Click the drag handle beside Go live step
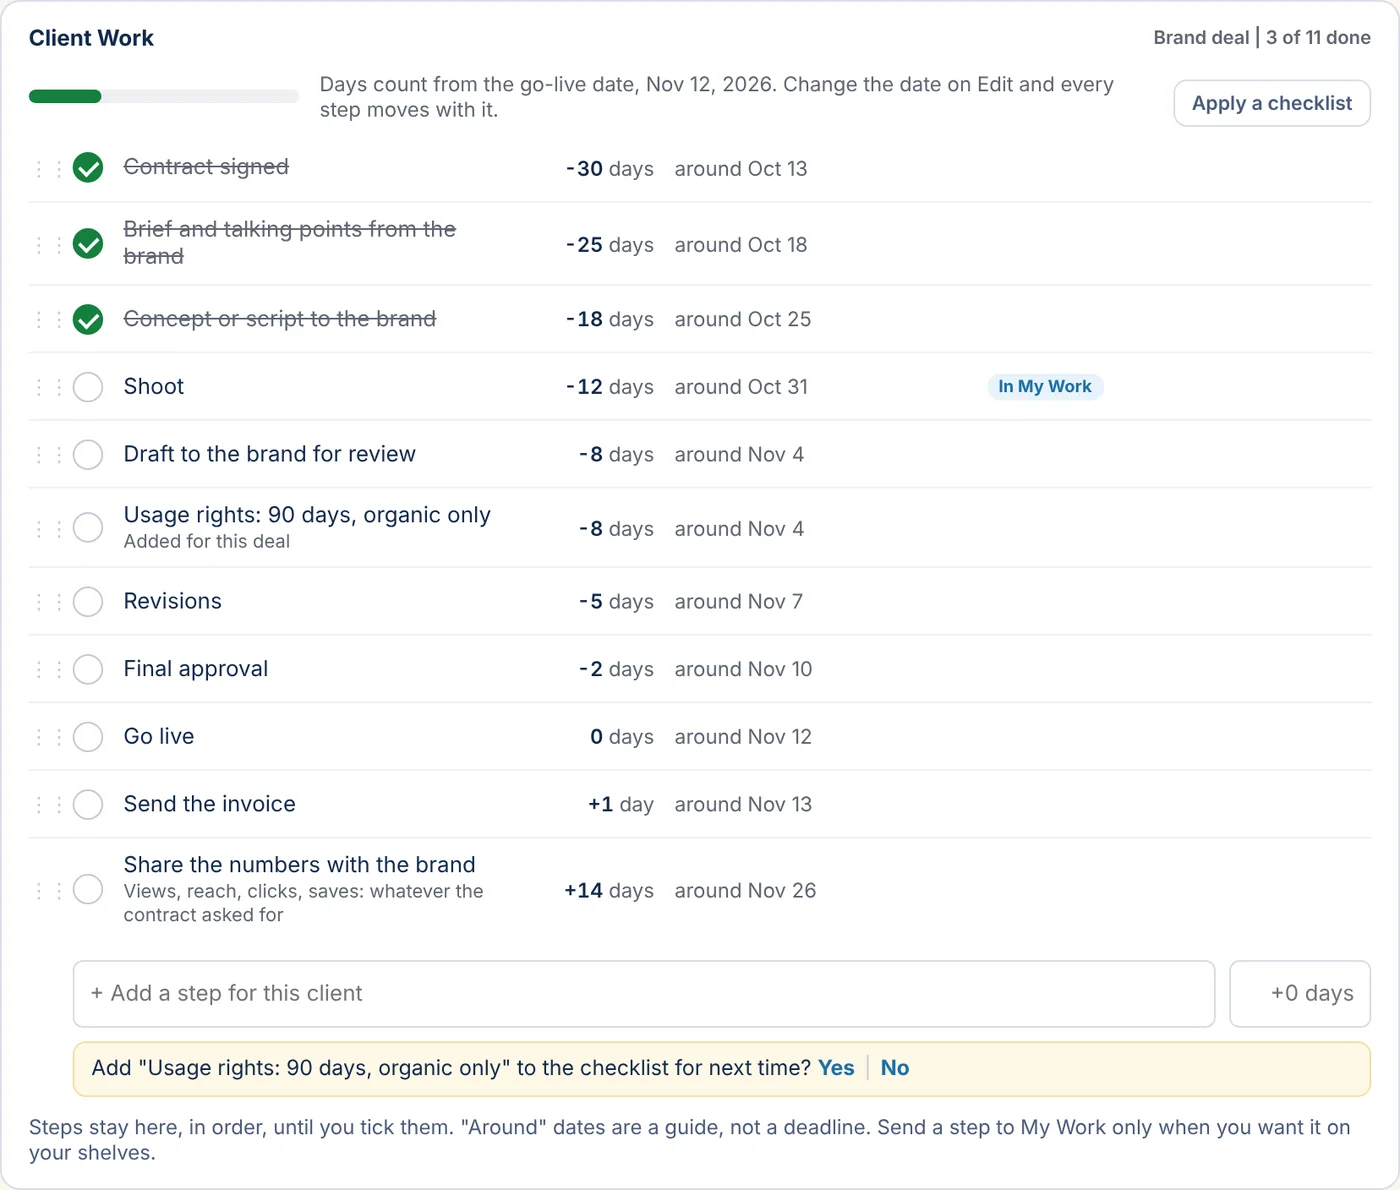Screen dimensions: 1400x1190 click(x=49, y=737)
